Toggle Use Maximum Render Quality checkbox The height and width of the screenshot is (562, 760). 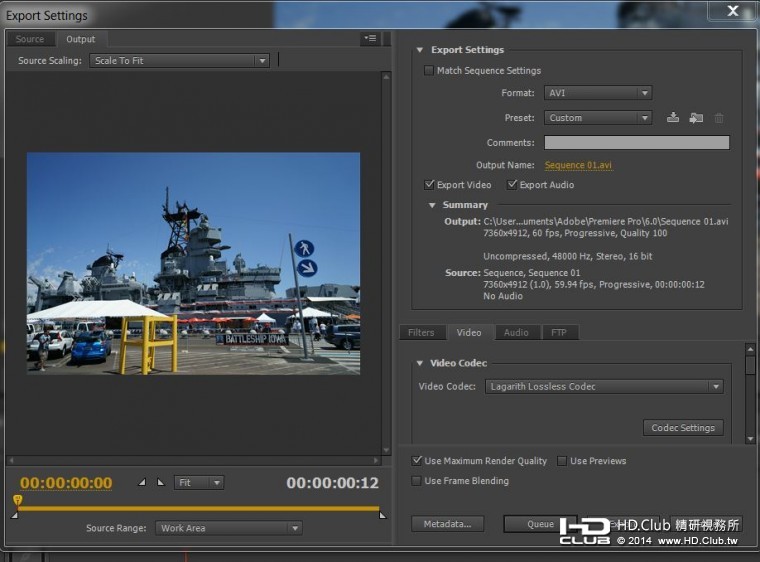[x=417, y=461]
